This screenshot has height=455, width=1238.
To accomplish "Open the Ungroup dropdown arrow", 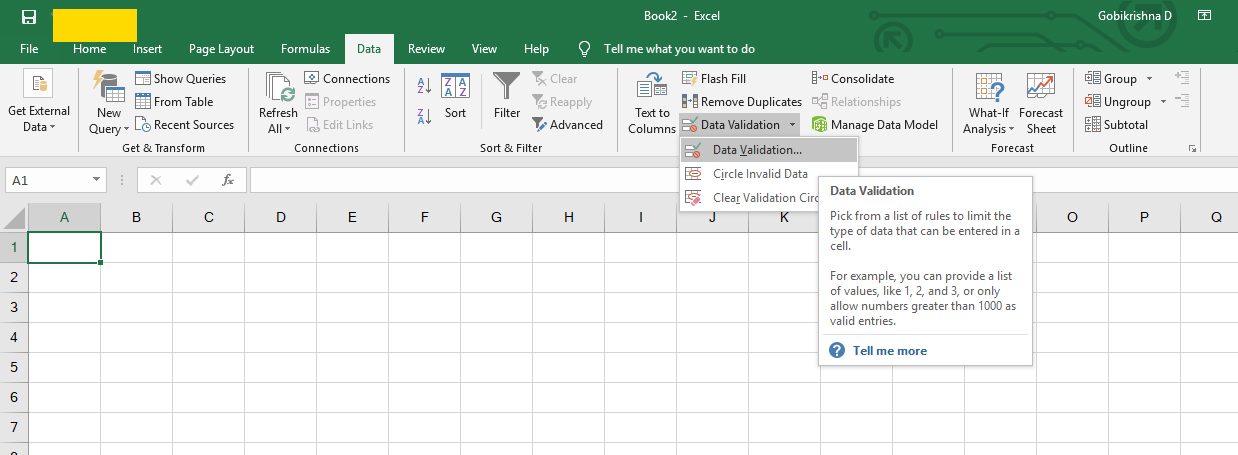I will coord(1162,101).
